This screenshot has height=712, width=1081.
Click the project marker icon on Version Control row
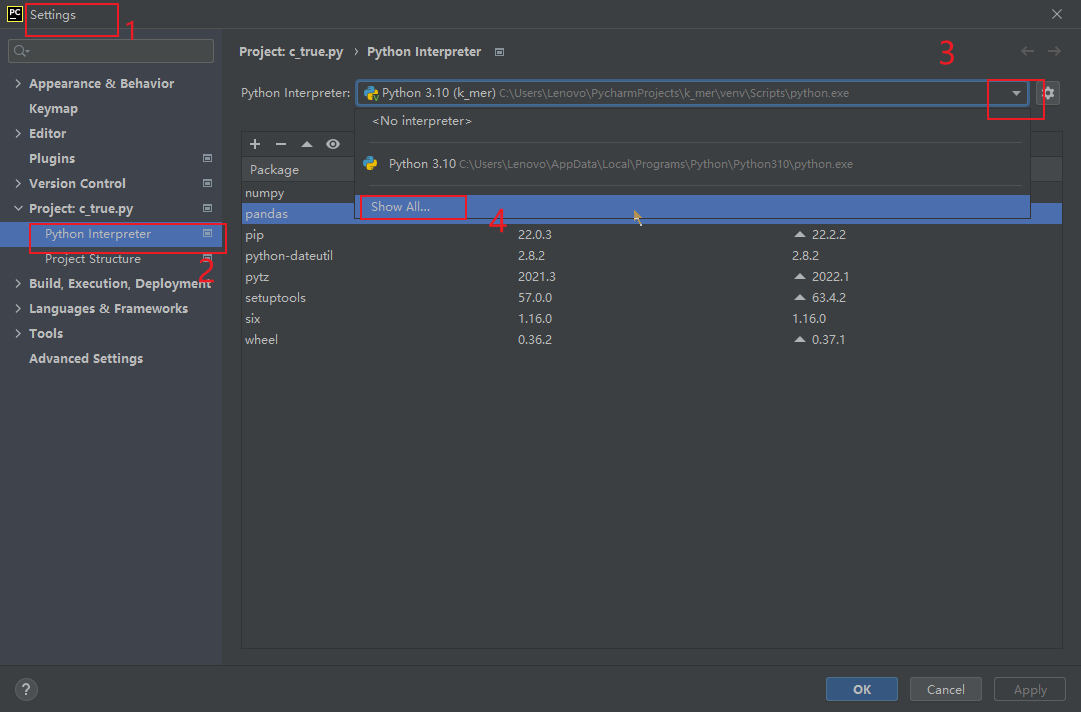coord(208,183)
